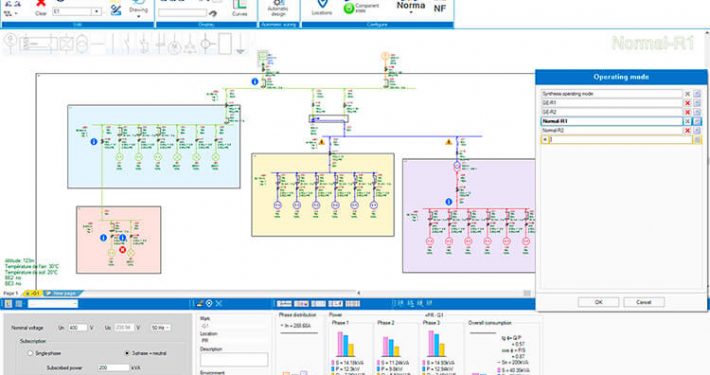
Task: Cancel the Operating mode dialog
Action: click(643, 302)
